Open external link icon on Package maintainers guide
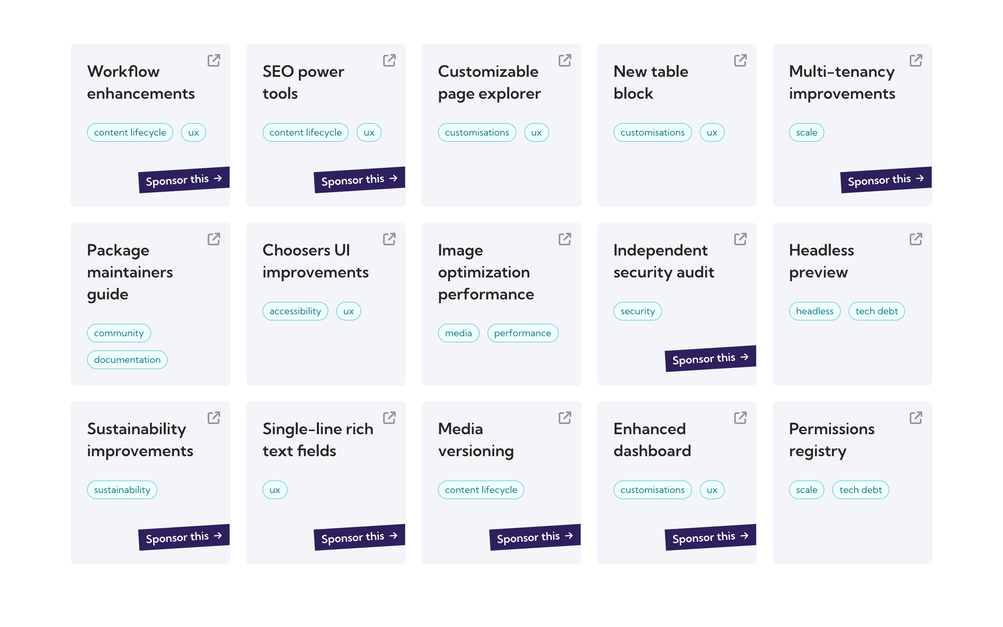Screen dimensions: 1003x627 tap(214, 239)
